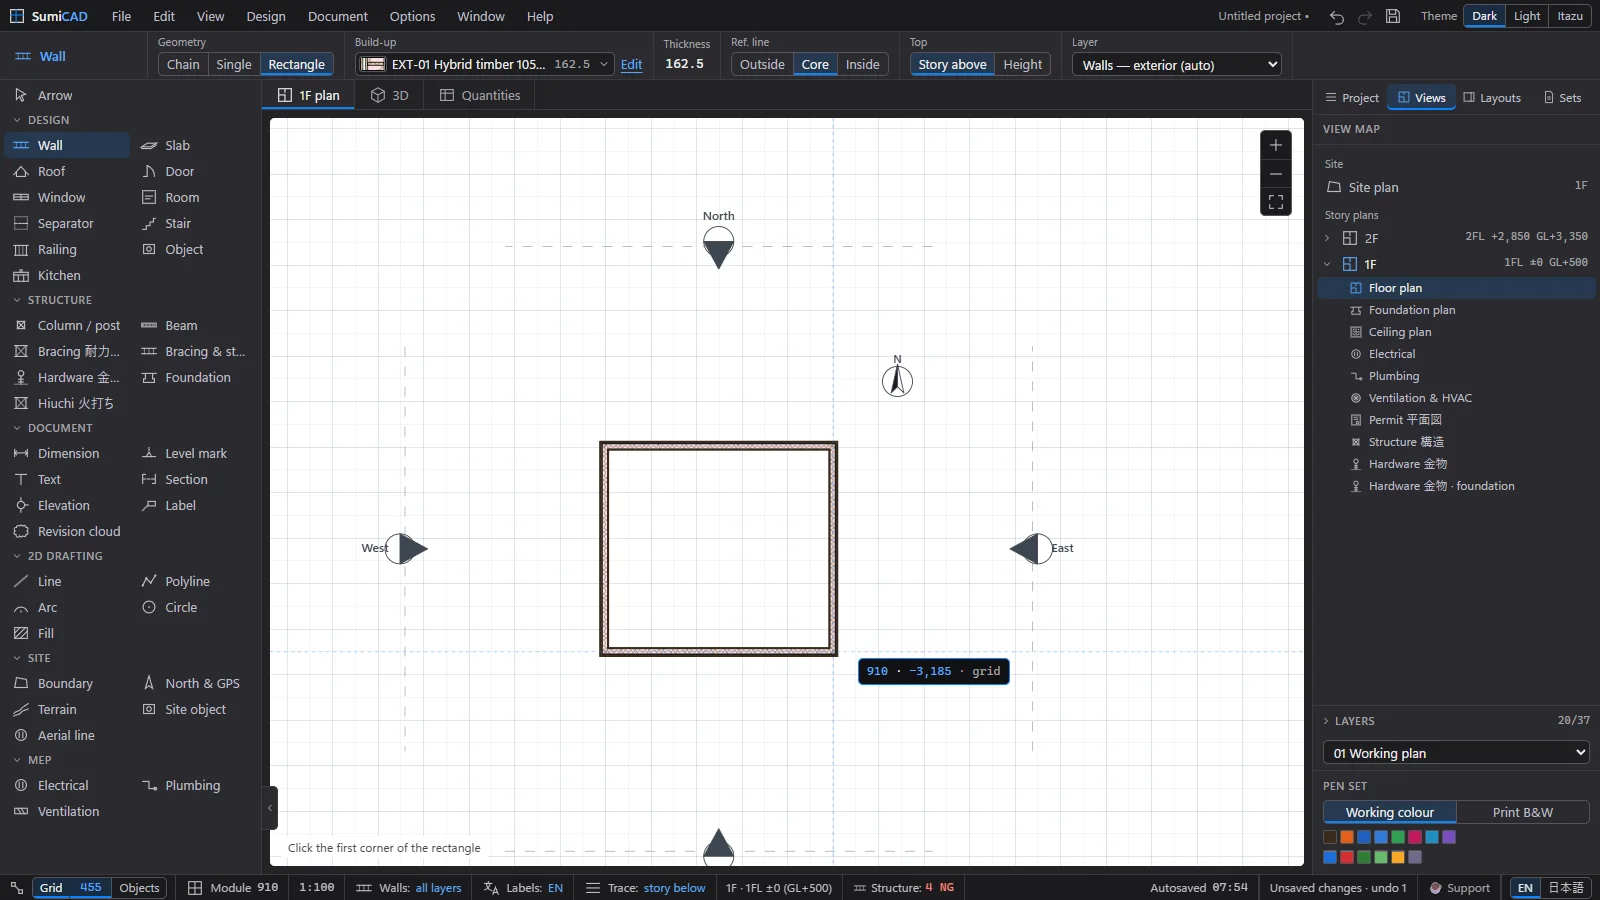Open the Build-up EXT-01 Hybrid timber dropdown

click(485, 64)
